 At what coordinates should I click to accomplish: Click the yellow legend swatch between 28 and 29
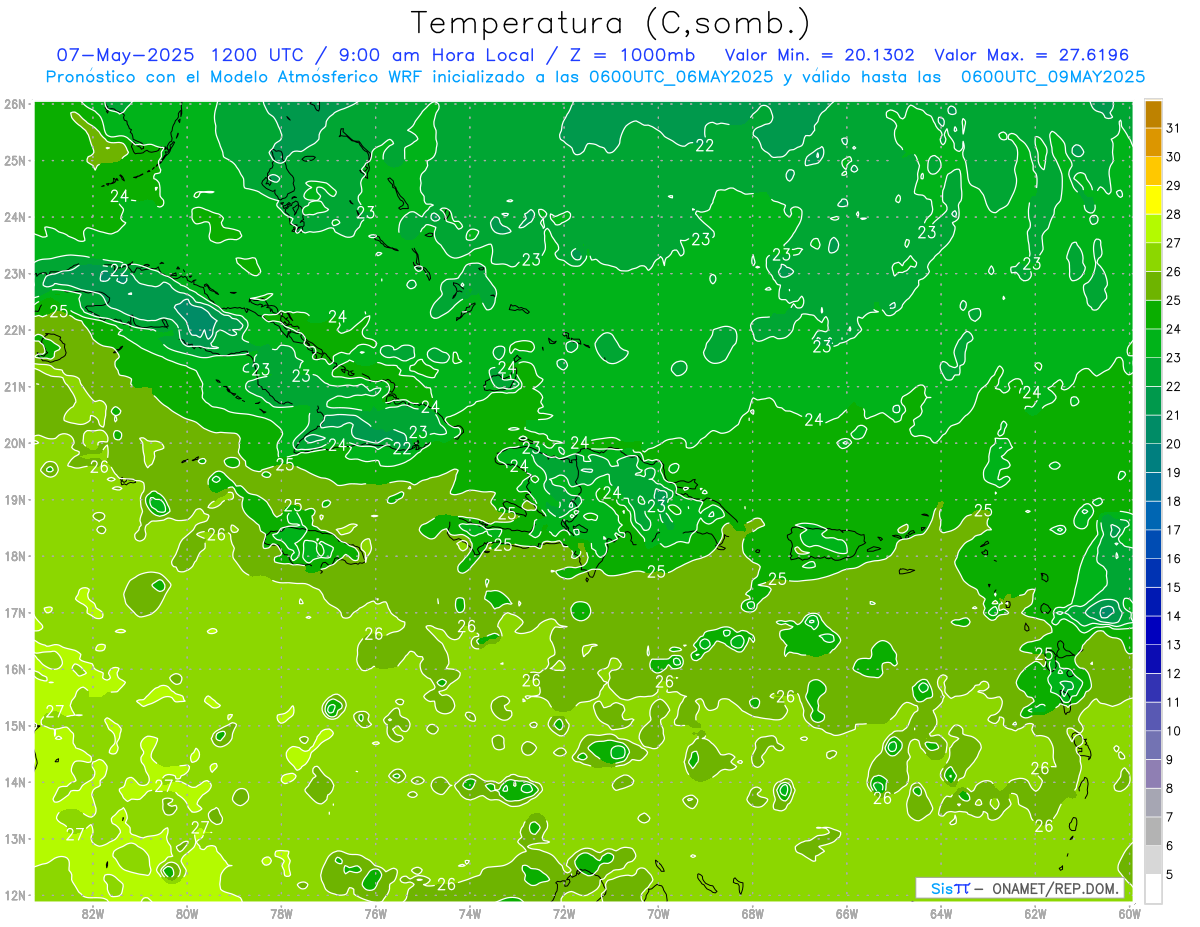pos(1153,200)
